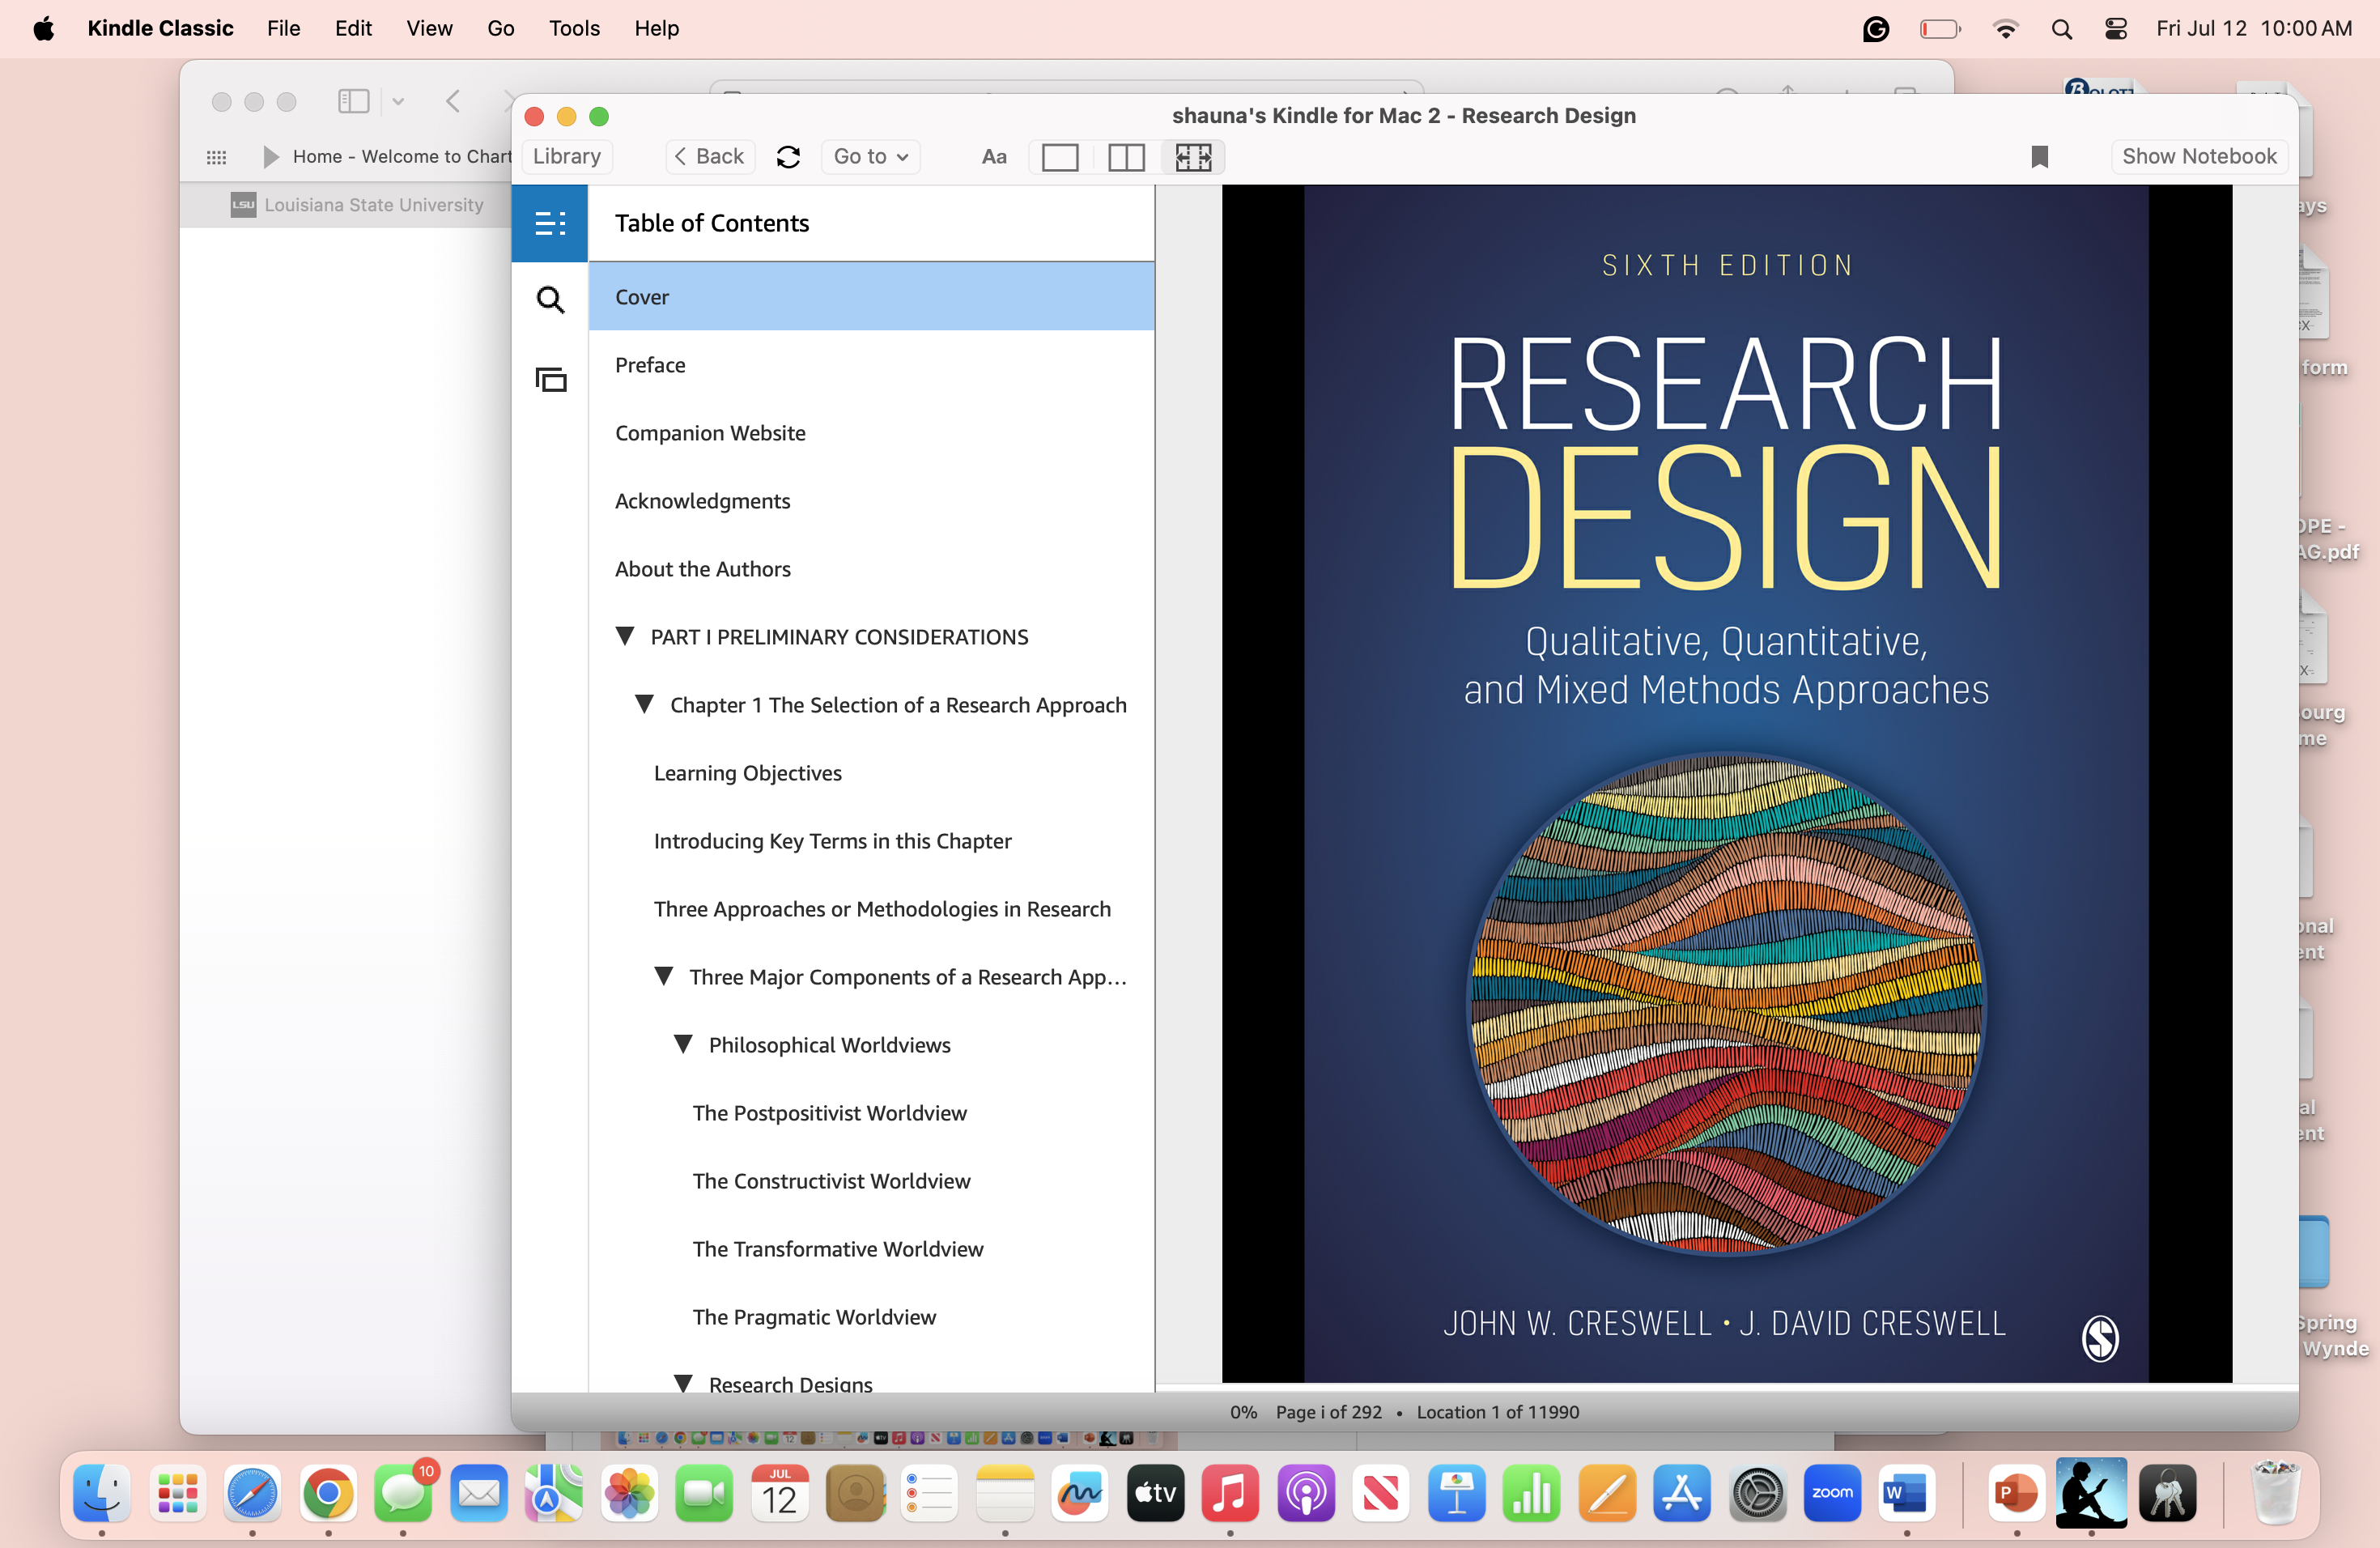Screen dimensions: 2380x1548
Task: Click back arrow in Safari window
Action: point(453,101)
